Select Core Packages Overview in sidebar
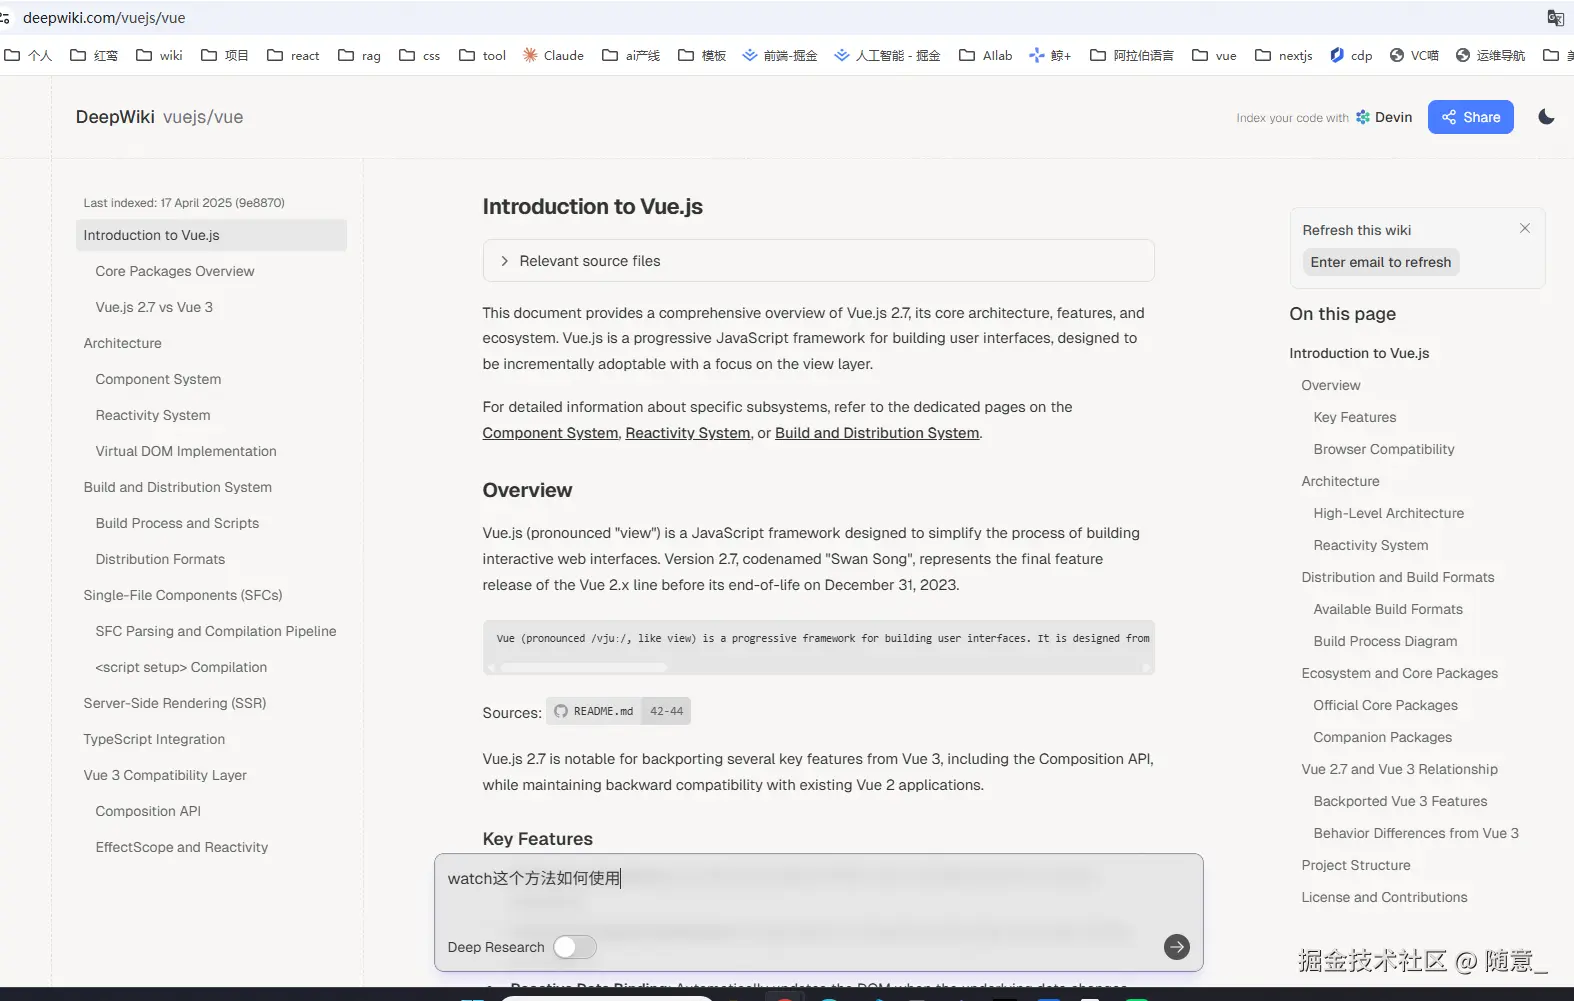 (x=175, y=271)
